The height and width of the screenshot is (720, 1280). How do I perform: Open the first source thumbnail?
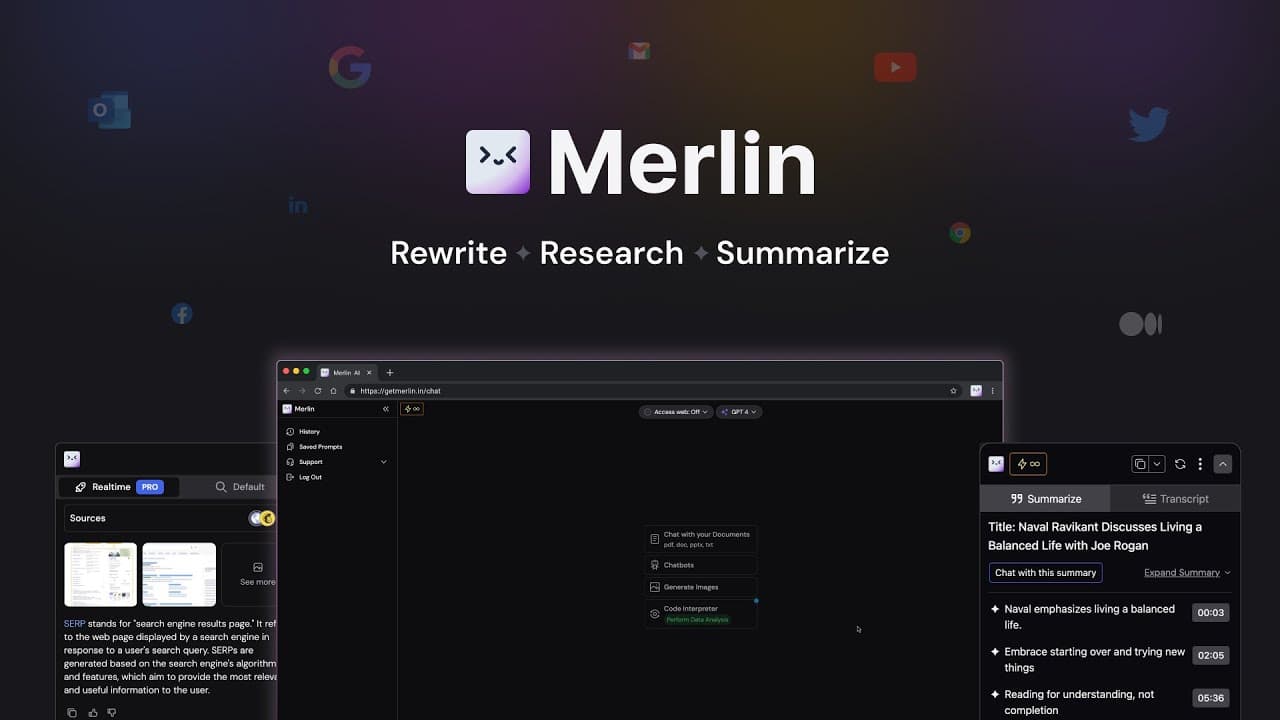tap(100, 575)
